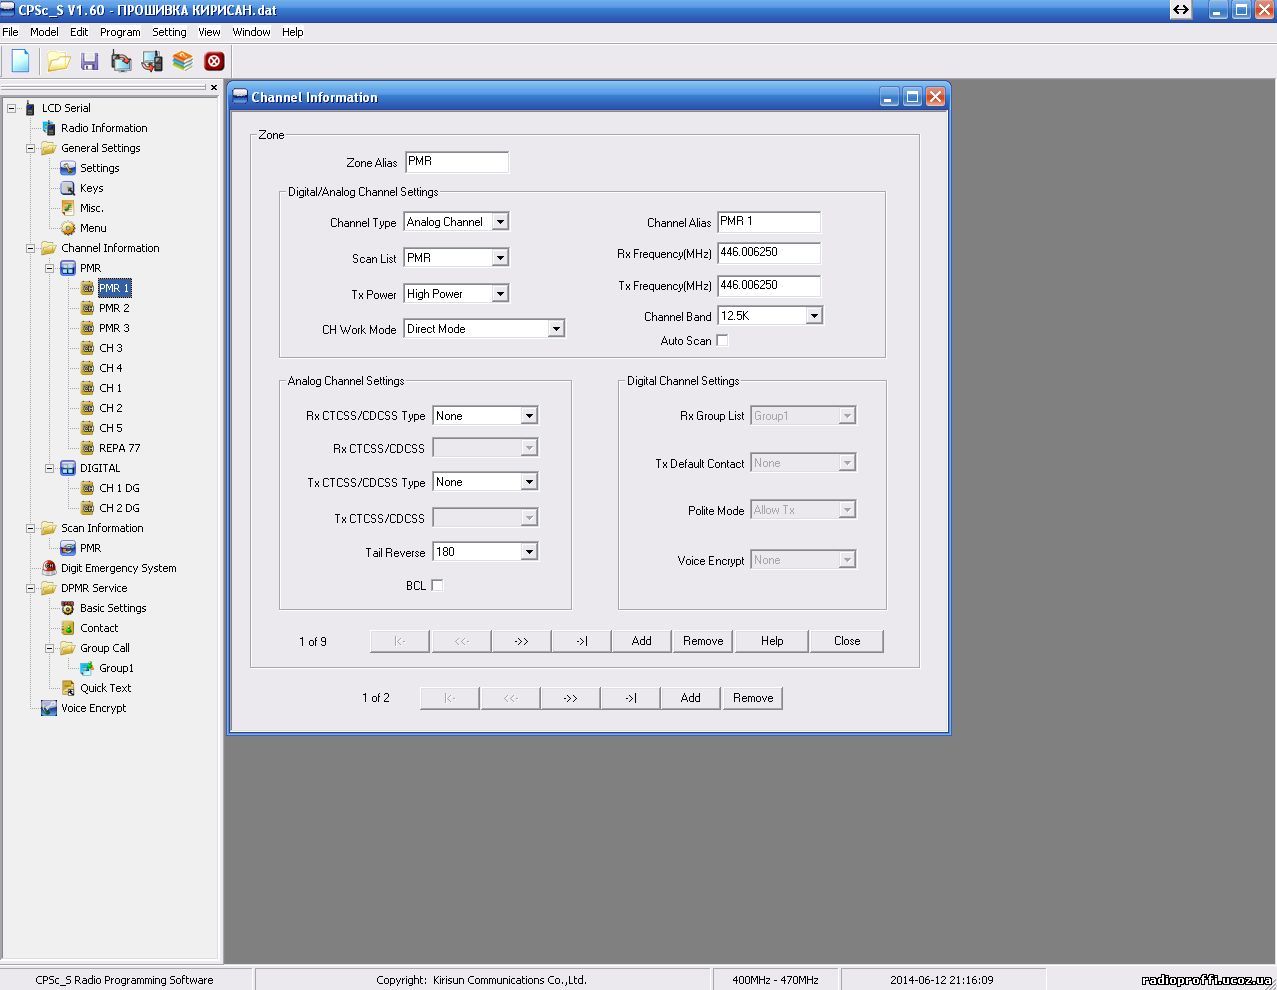Write data from computer to radio icon
Viewport: 1277px width, 990px height.
pos(152,61)
